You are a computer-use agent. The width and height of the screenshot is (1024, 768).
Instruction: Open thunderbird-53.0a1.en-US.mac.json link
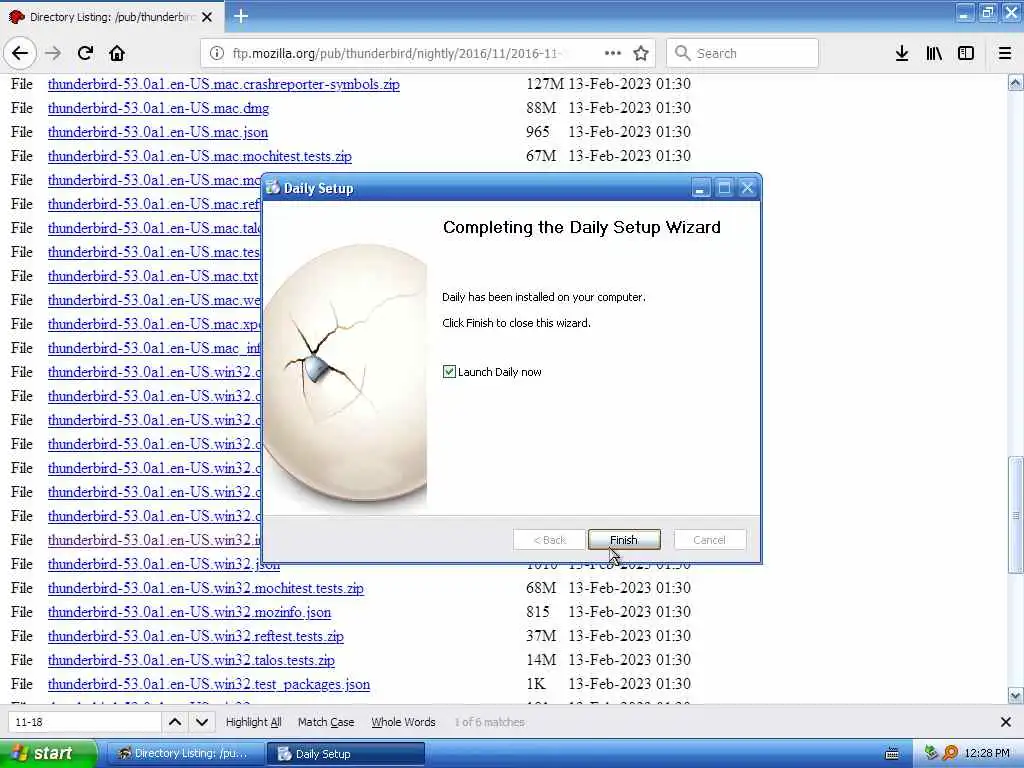pyautogui.click(x=157, y=133)
